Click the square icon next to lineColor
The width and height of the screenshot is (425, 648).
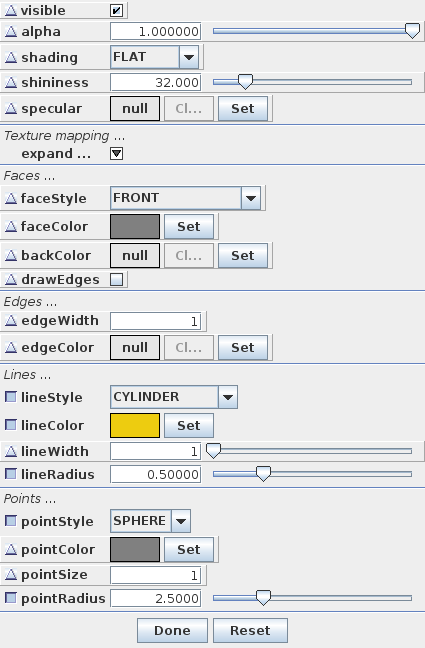[11, 425]
